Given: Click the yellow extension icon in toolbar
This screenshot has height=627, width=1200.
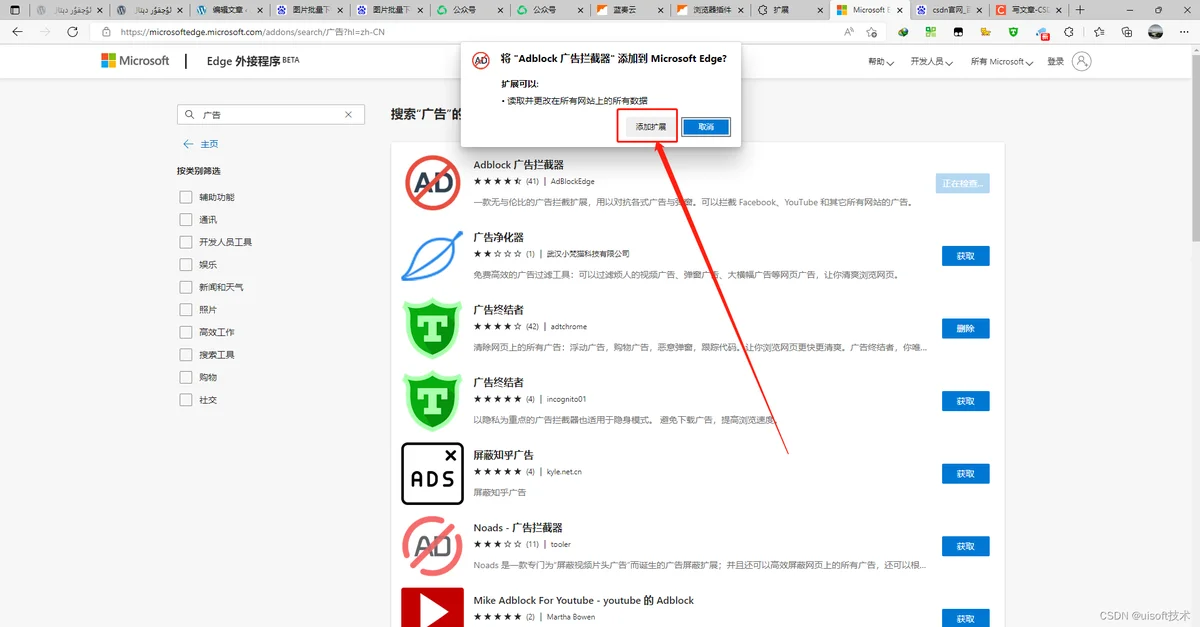Looking at the screenshot, I should coord(985,31).
